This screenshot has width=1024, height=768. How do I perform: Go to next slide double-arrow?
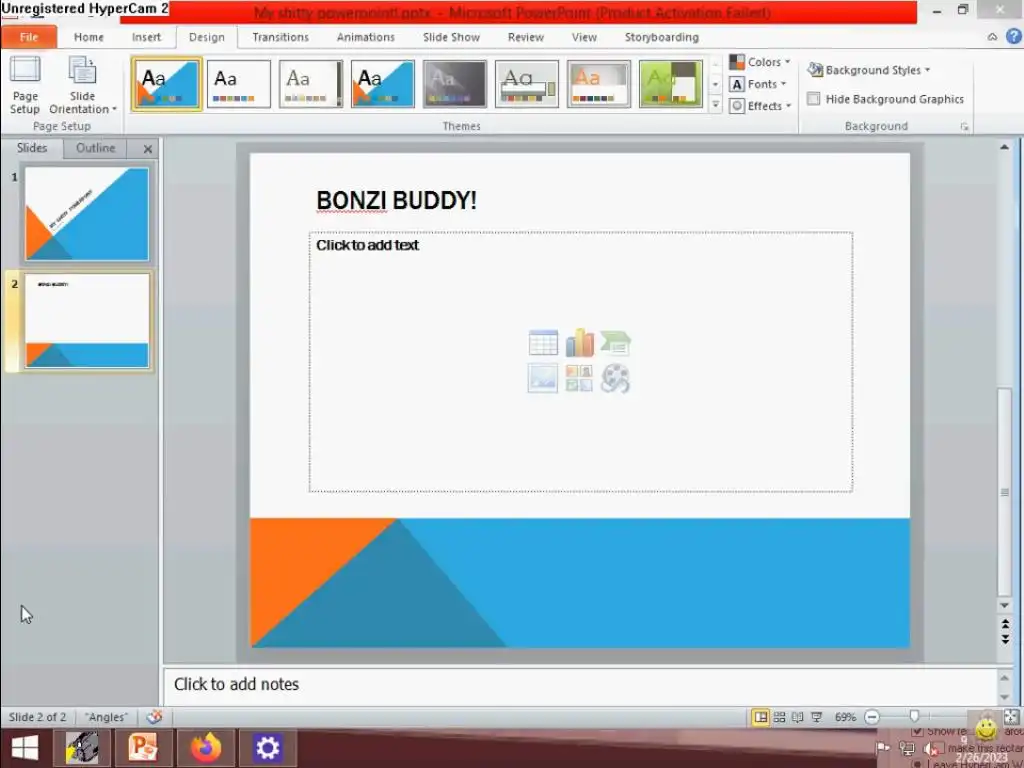click(1005, 639)
